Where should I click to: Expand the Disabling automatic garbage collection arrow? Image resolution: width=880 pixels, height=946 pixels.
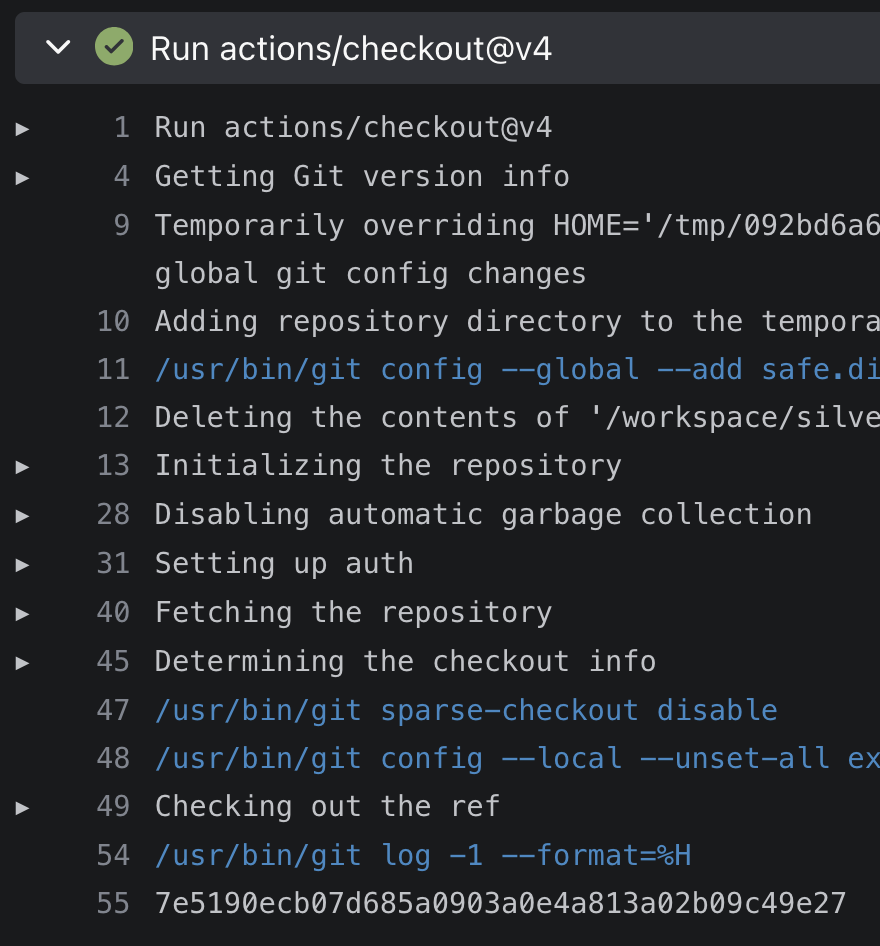22,516
